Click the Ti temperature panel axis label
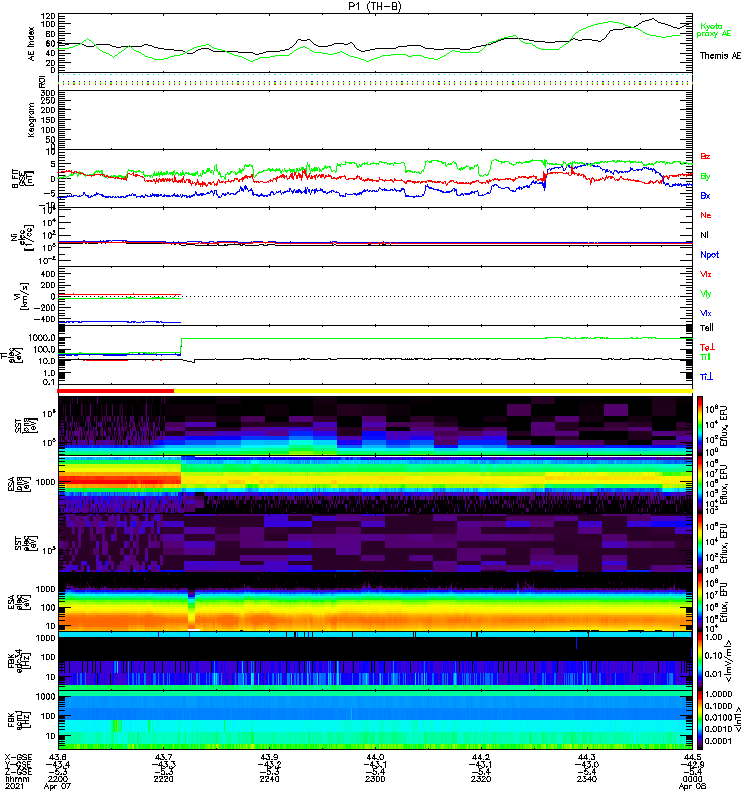The width and height of the screenshot is (750, 800). tap(12, 356)
